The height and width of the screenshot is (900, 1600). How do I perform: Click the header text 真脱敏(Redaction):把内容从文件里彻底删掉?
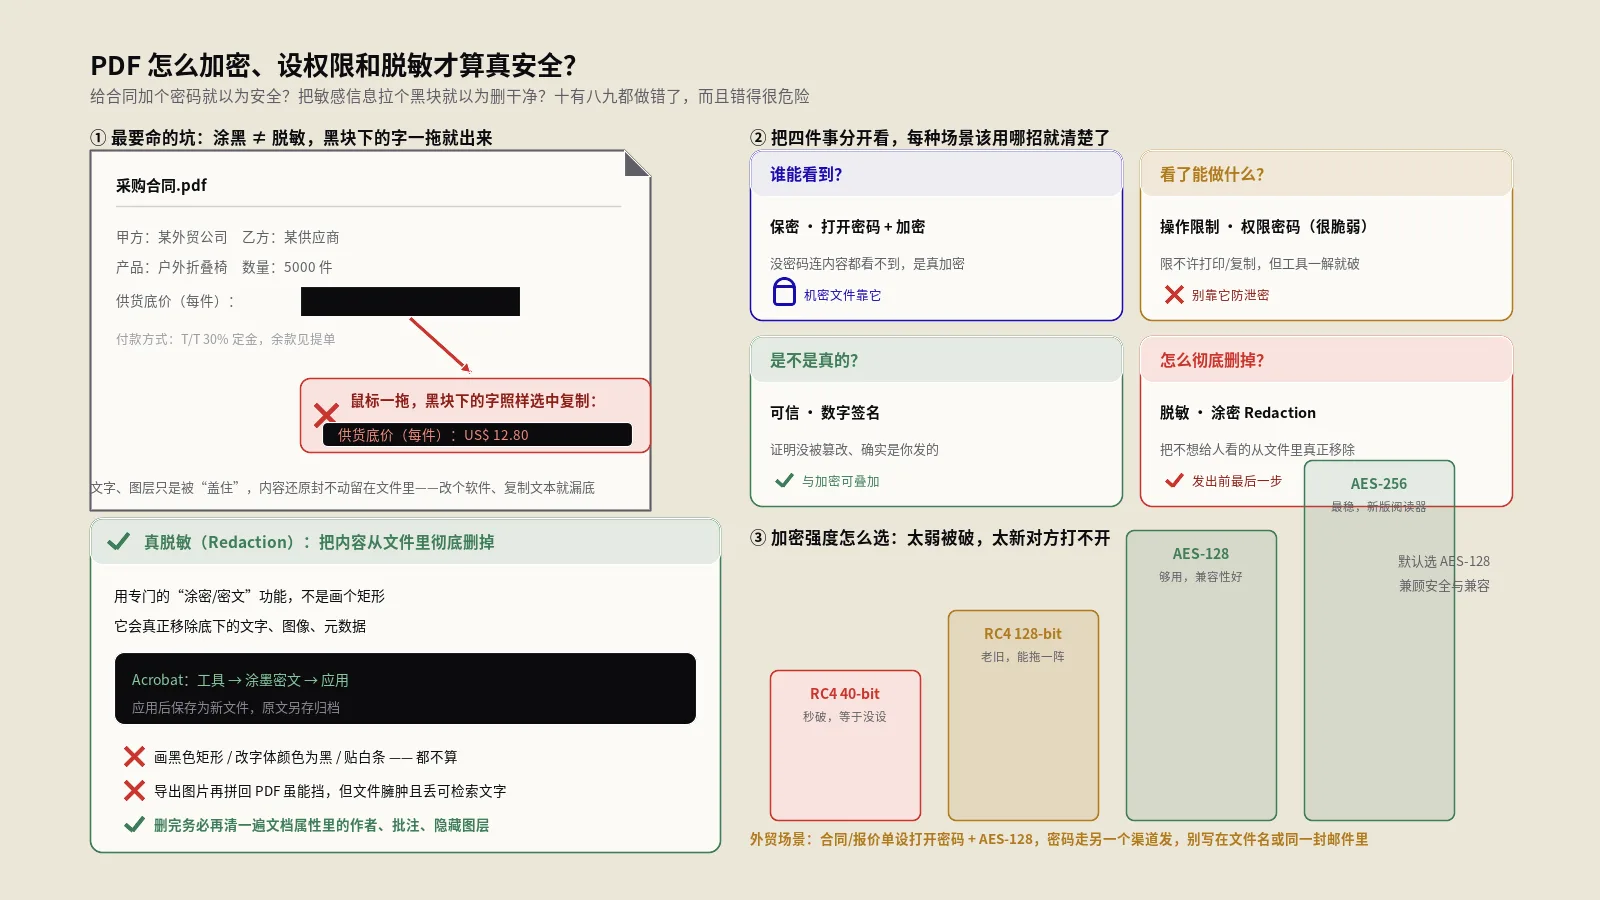[x=319, y=542]
